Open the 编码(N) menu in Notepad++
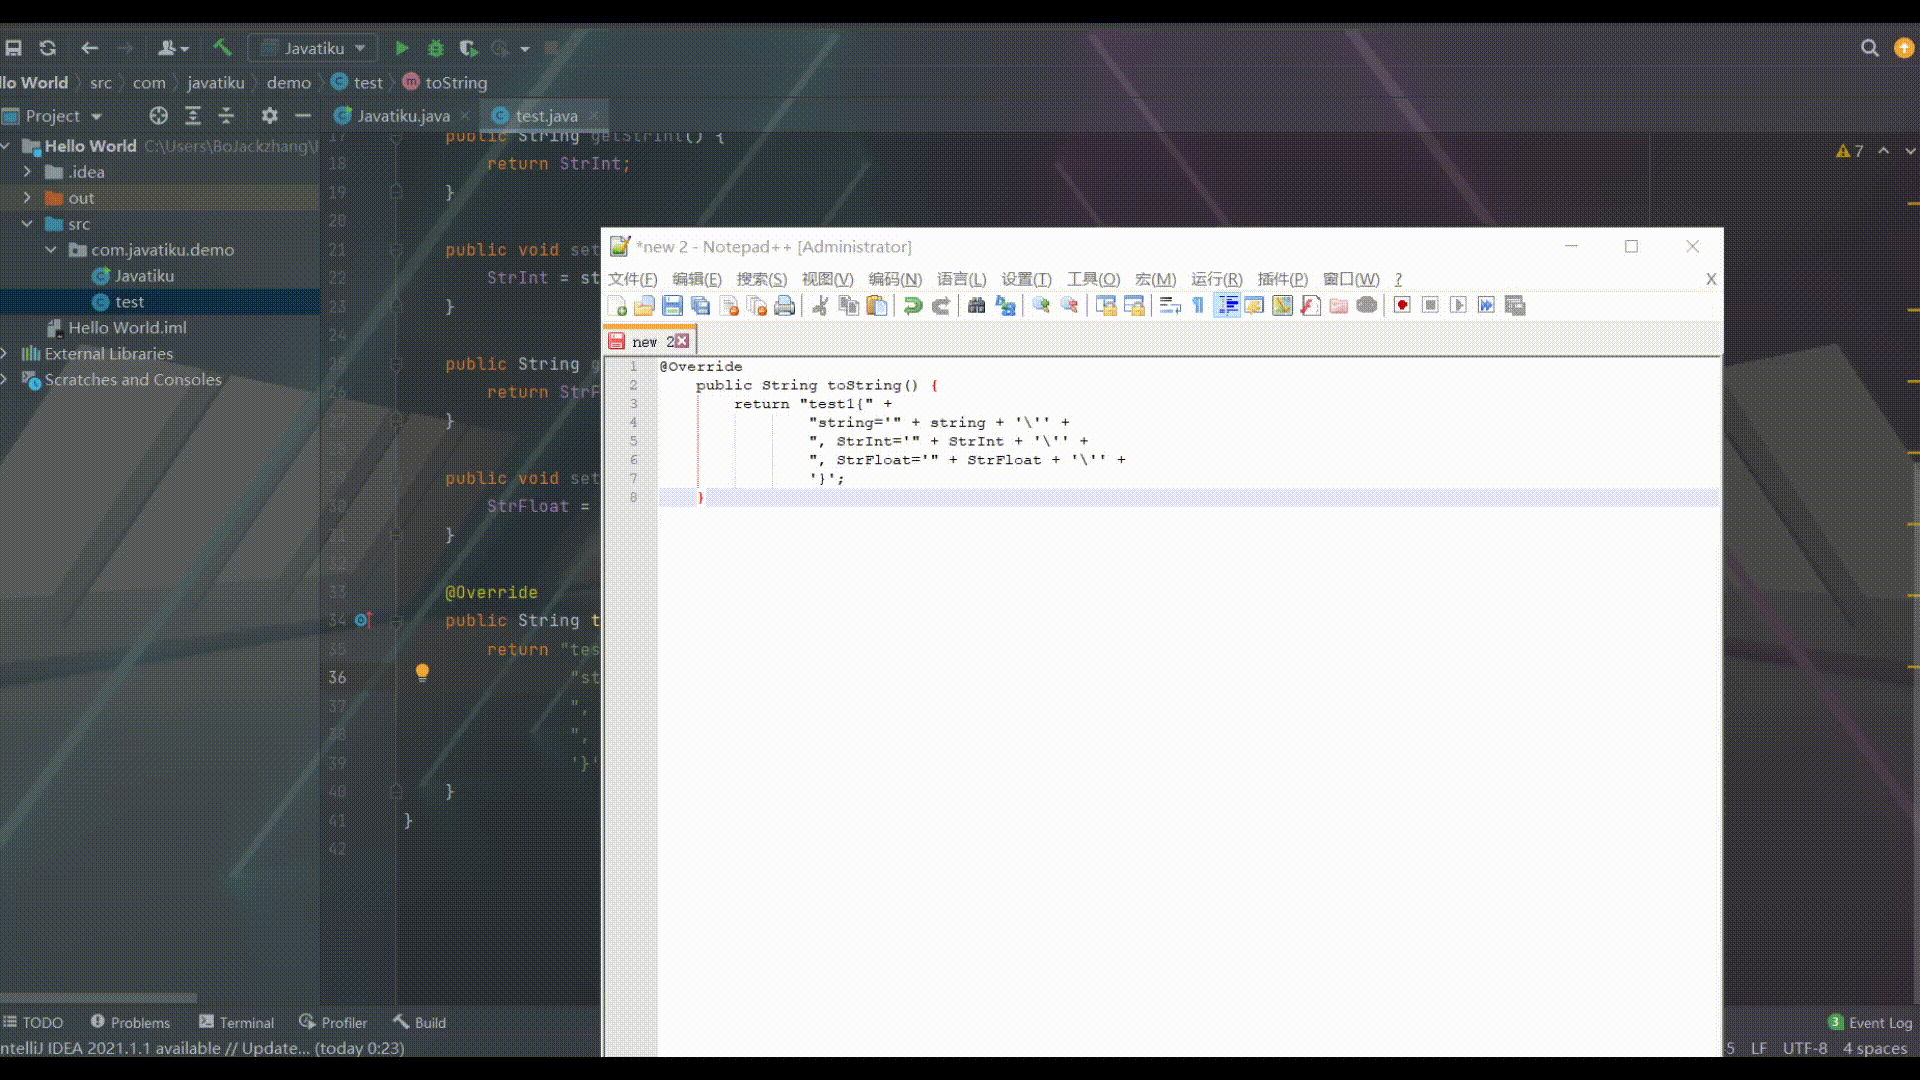Image resolution: width=1920 pixels, height=1080 pixels. pos(894,279)
